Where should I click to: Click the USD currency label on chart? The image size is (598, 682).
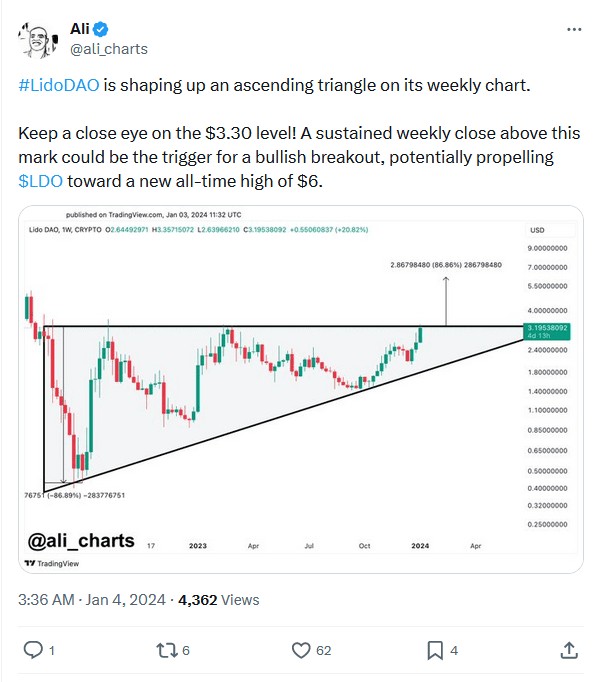(537, 230)
